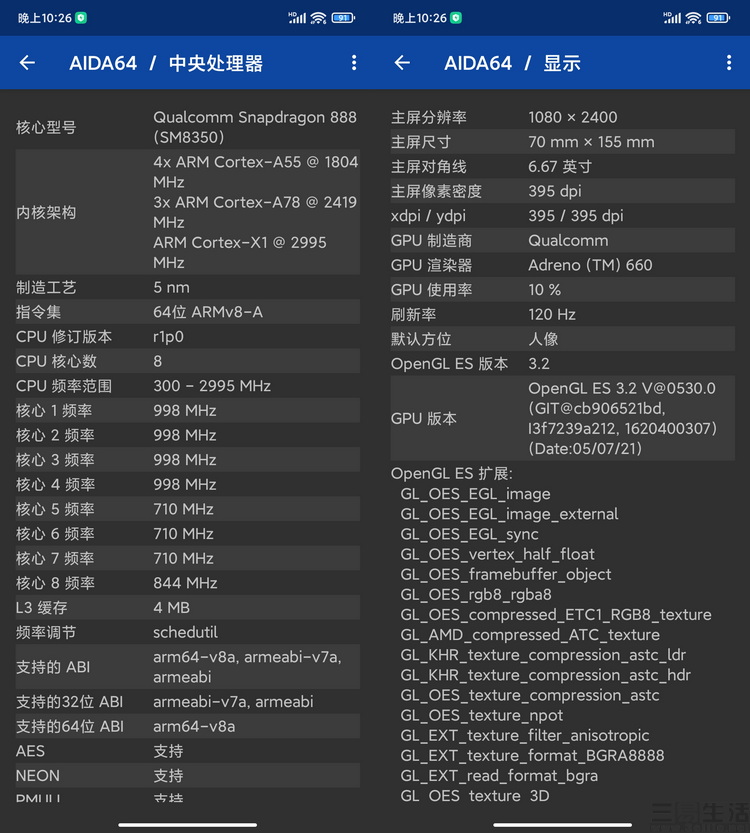
Task: Tap the GL_OES_EGL_sync extension entry
Action: tap(470, 534)
